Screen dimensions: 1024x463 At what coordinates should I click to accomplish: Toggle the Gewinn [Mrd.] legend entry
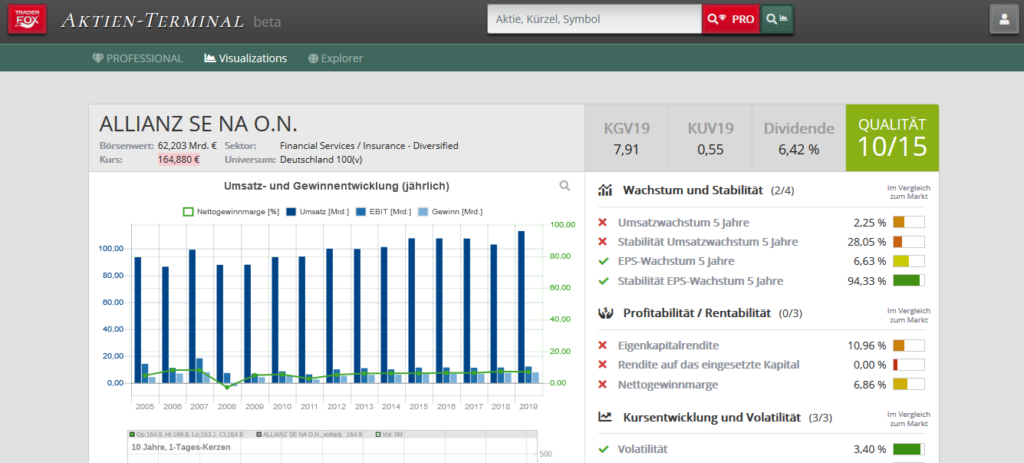(x=450, y=212)
